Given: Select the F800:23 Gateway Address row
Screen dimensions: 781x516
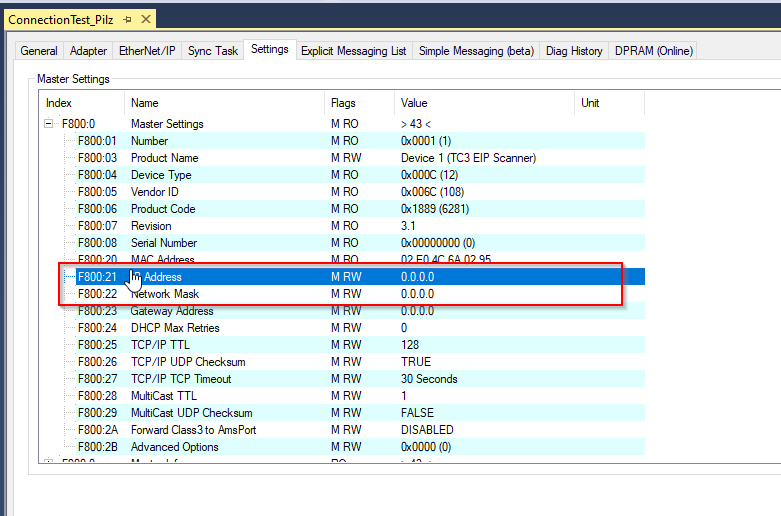Looking at the screenshot, I should [x=342, y=311].
